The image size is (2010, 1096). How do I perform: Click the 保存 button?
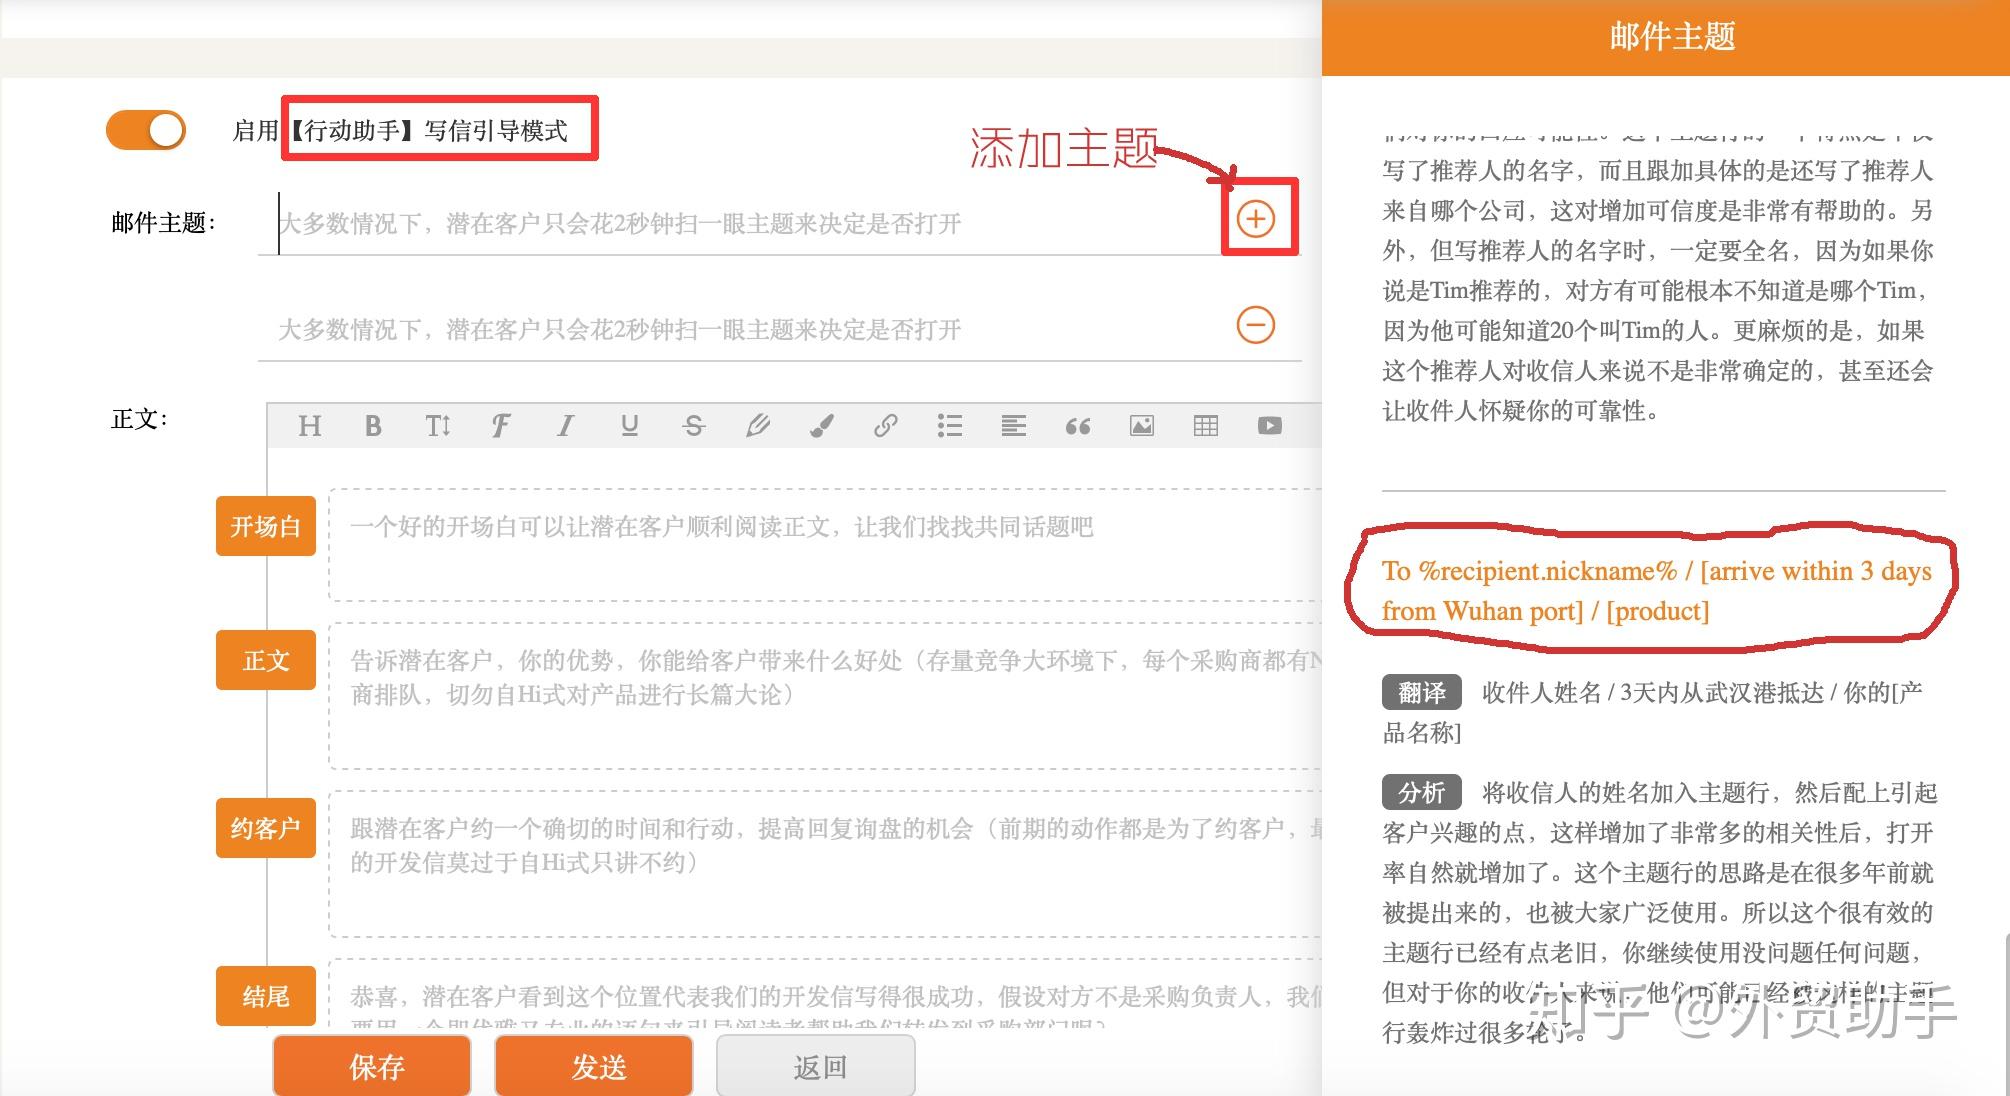(372, 1067)
